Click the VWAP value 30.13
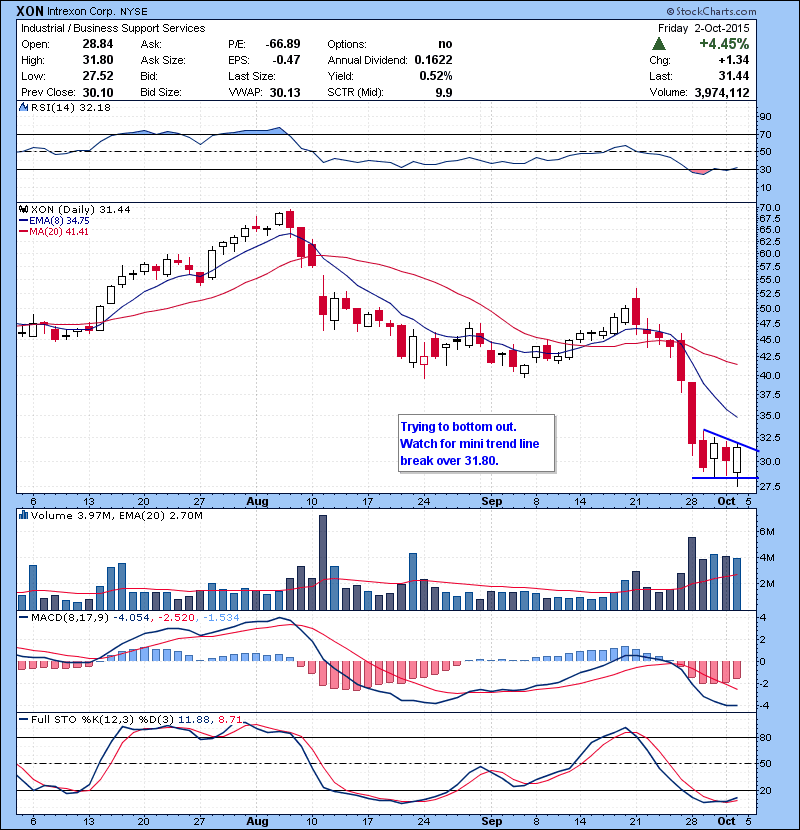 click(285, 92)
